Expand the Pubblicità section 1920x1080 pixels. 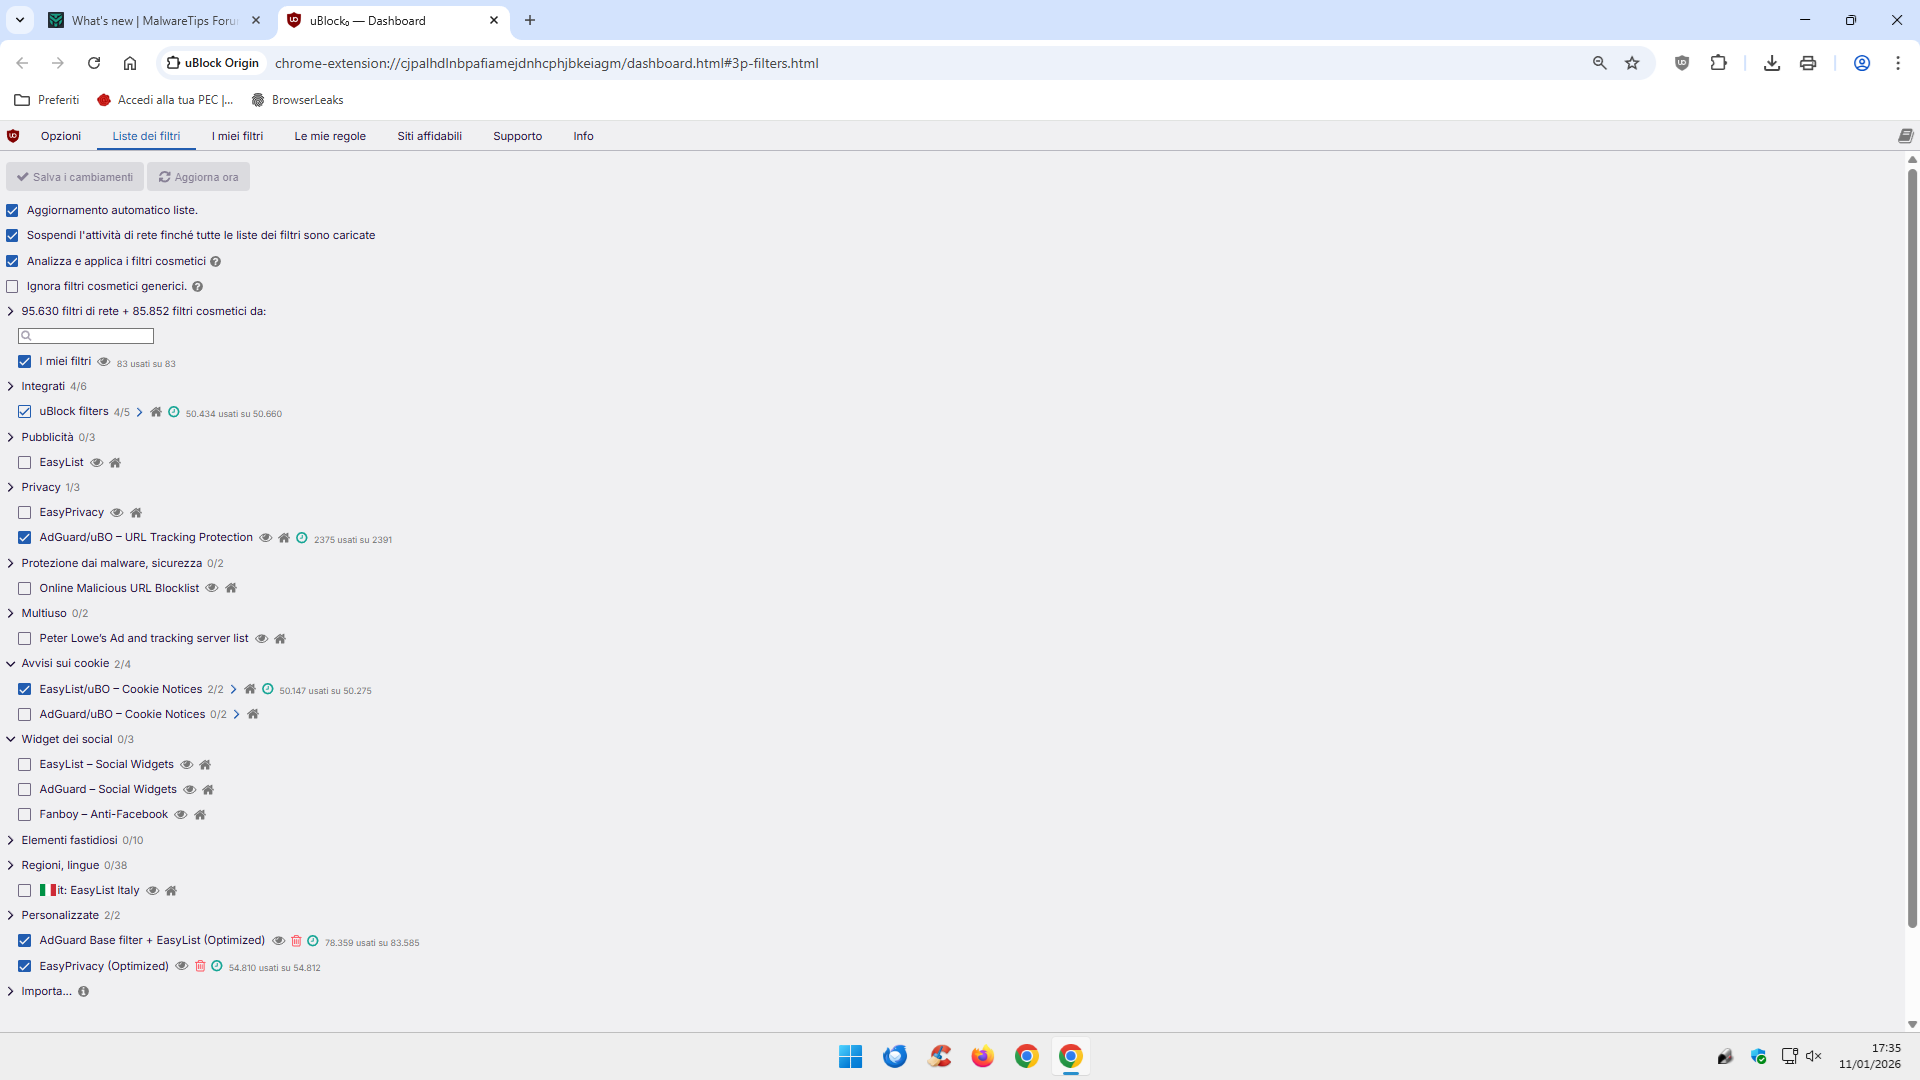coord(11,438)
